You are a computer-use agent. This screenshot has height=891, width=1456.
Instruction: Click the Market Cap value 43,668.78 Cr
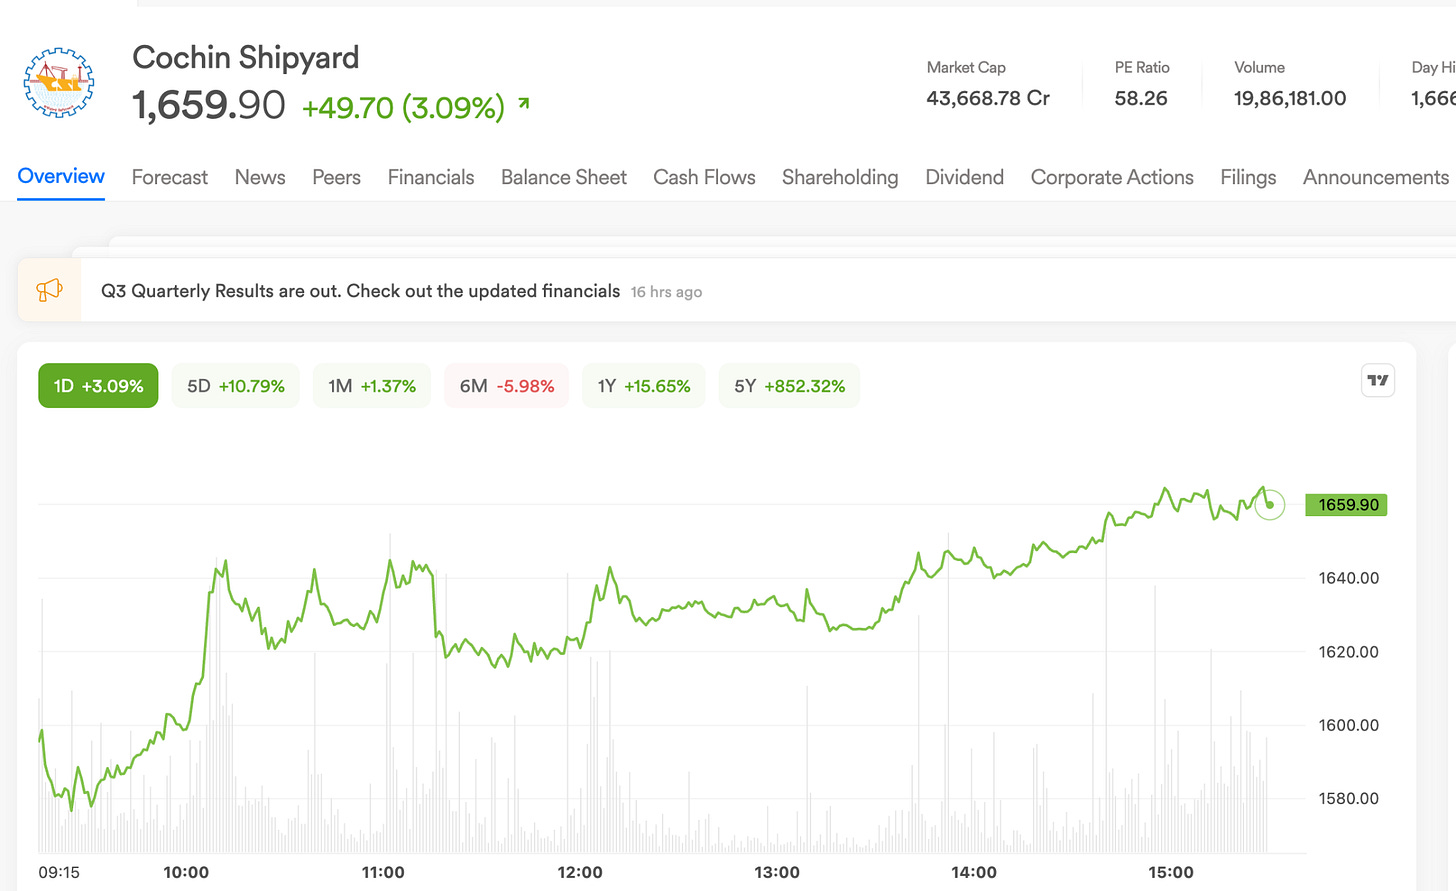pyautogui.click(x=988, y=98)
